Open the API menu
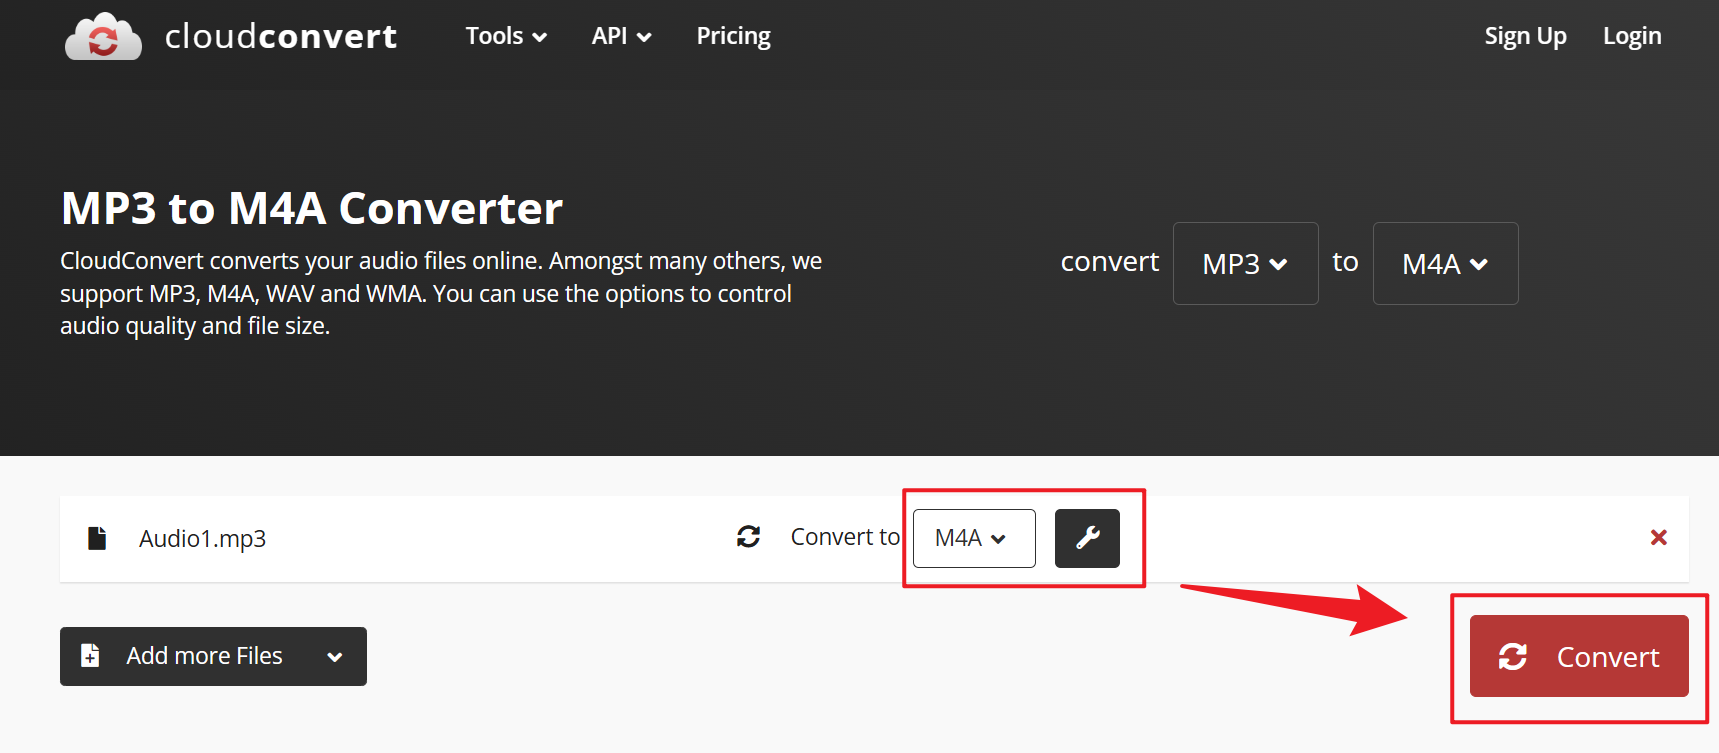This screenshot has width=1719, height=753. point(621,36)
